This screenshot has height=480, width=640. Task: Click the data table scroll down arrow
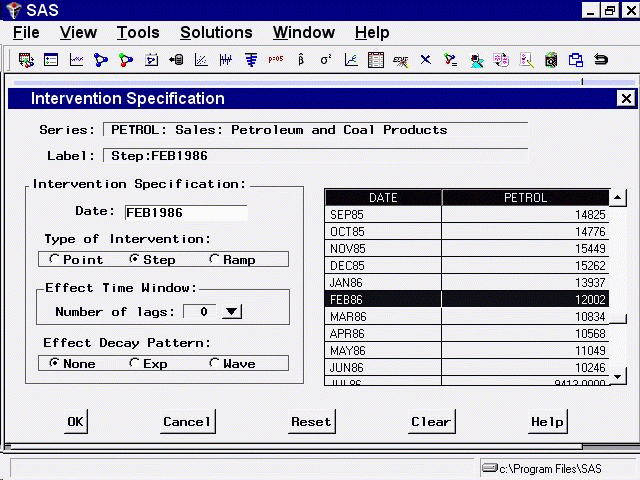pyautogui.click(x=618, y=376)
